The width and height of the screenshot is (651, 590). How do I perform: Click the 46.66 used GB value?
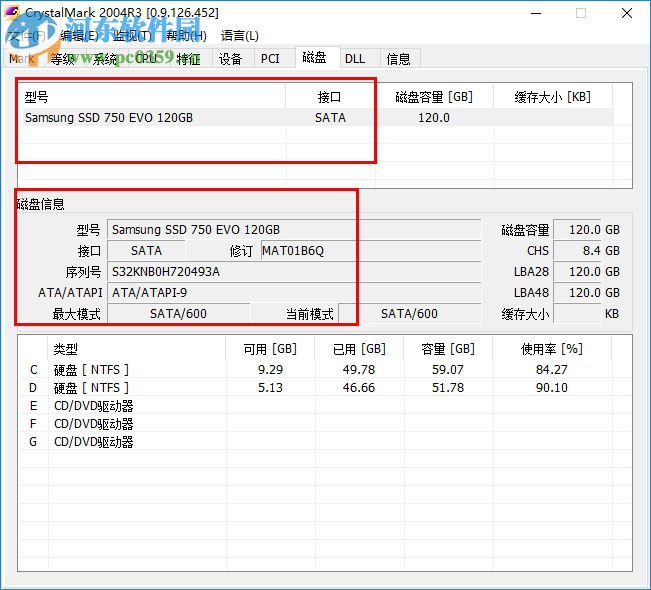coord(359,388)
